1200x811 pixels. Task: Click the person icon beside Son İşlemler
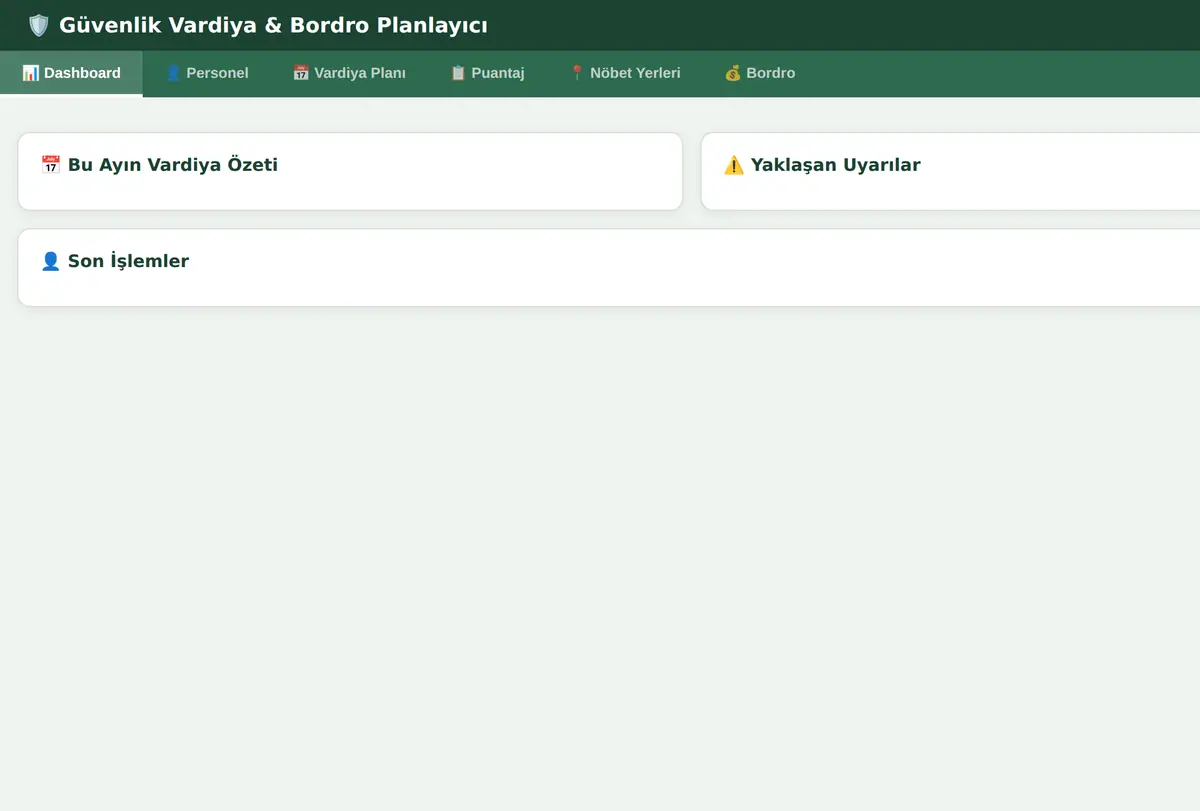click(x=50, y=261)
